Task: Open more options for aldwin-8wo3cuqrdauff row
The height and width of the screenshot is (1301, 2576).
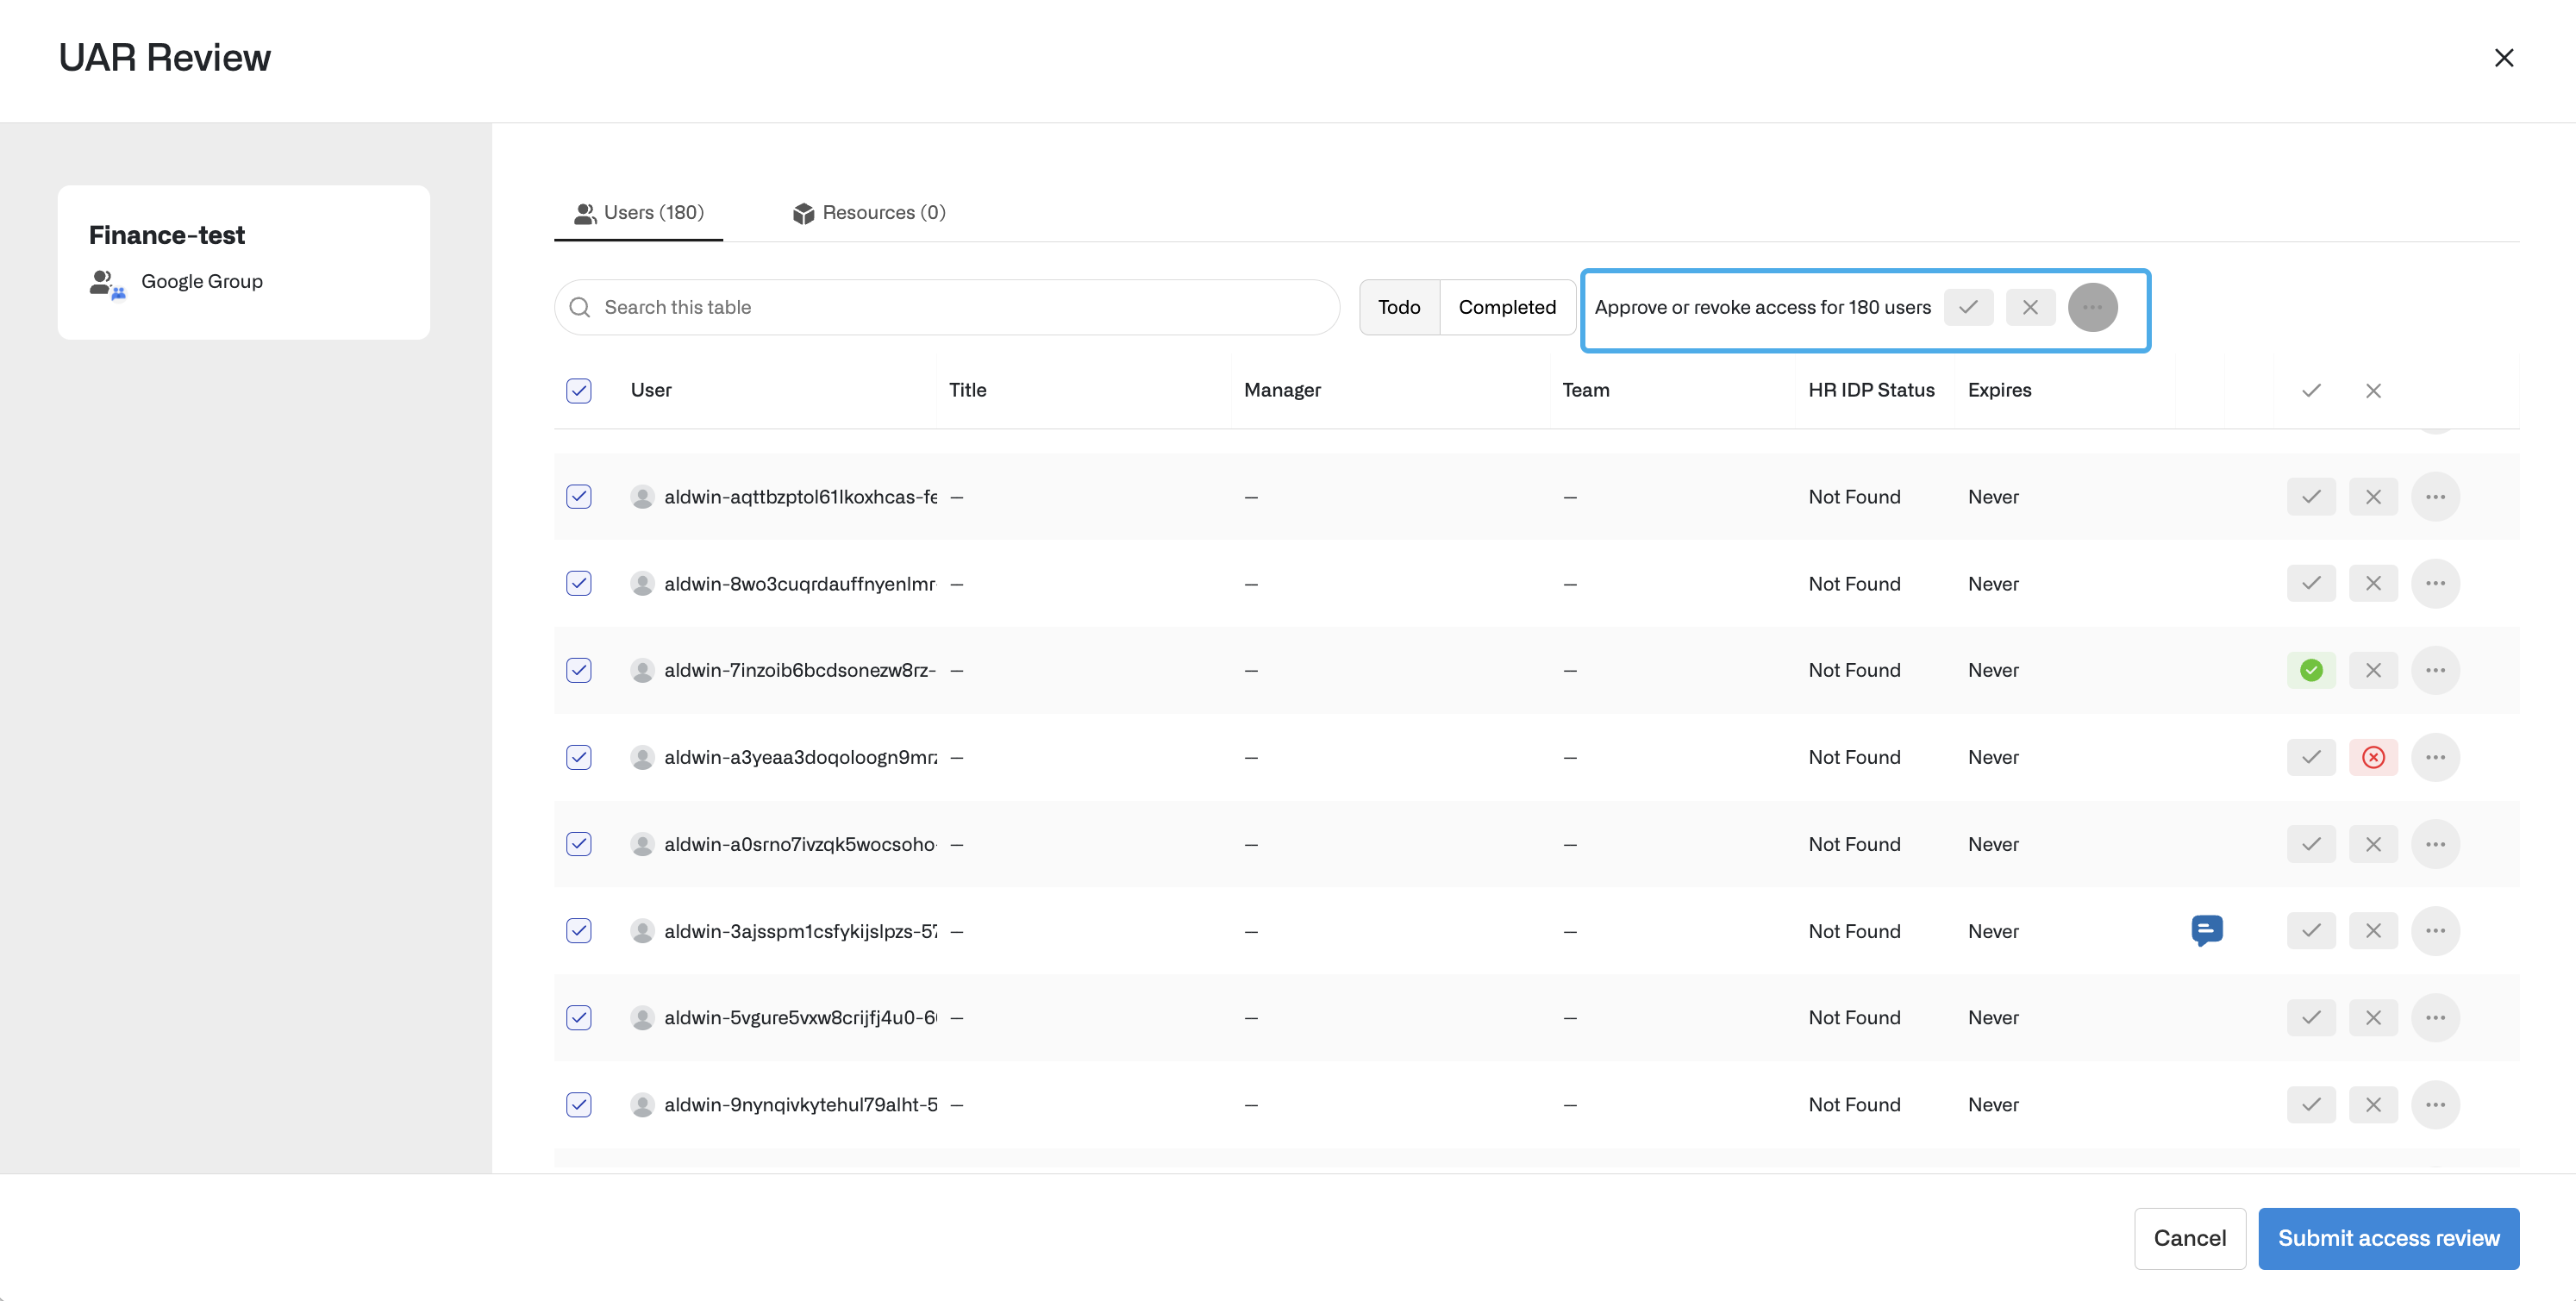Action: click(x=2434, y=583)
